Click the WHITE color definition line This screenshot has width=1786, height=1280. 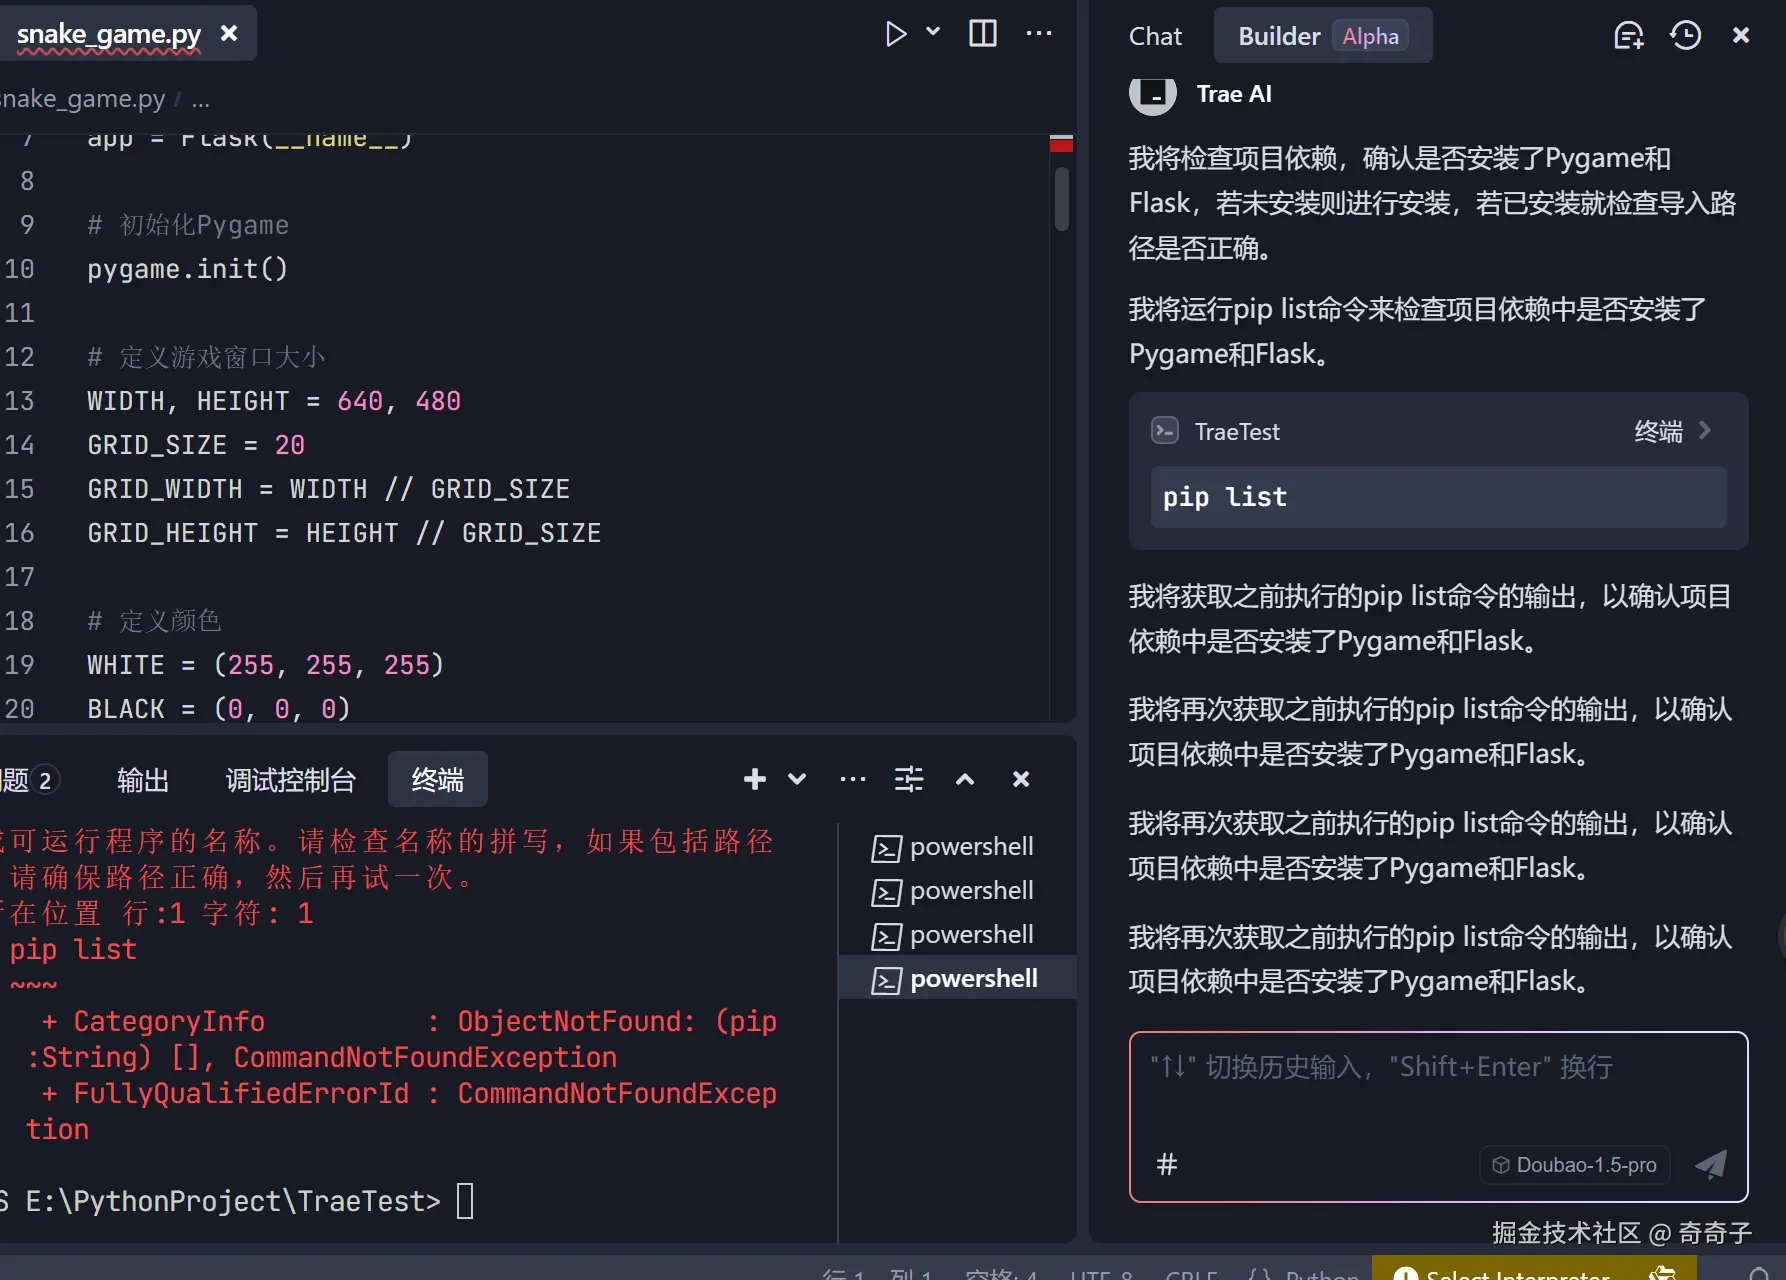coord(265,665)
